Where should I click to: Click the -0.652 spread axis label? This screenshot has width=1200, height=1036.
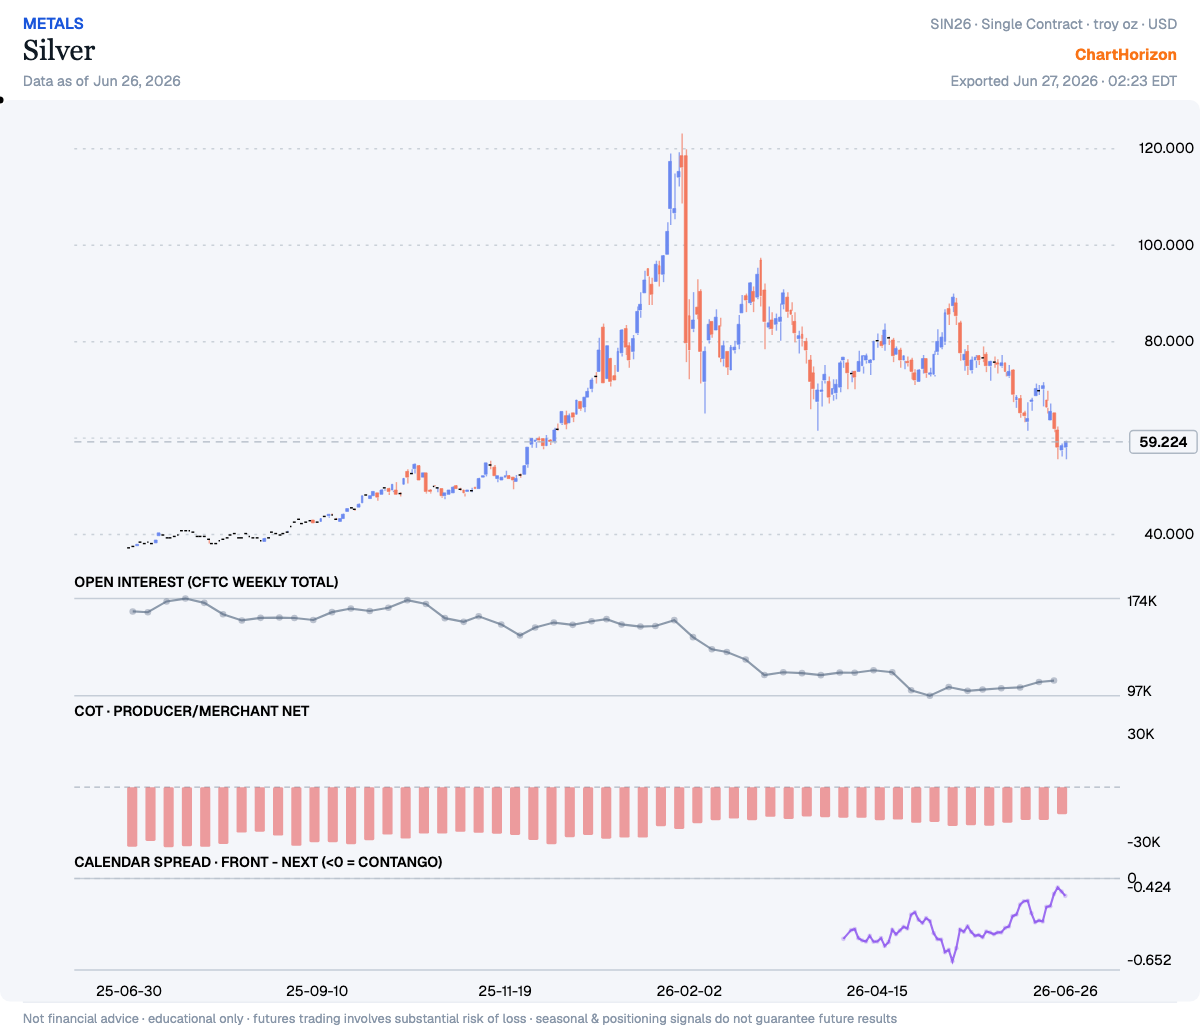1150,960
